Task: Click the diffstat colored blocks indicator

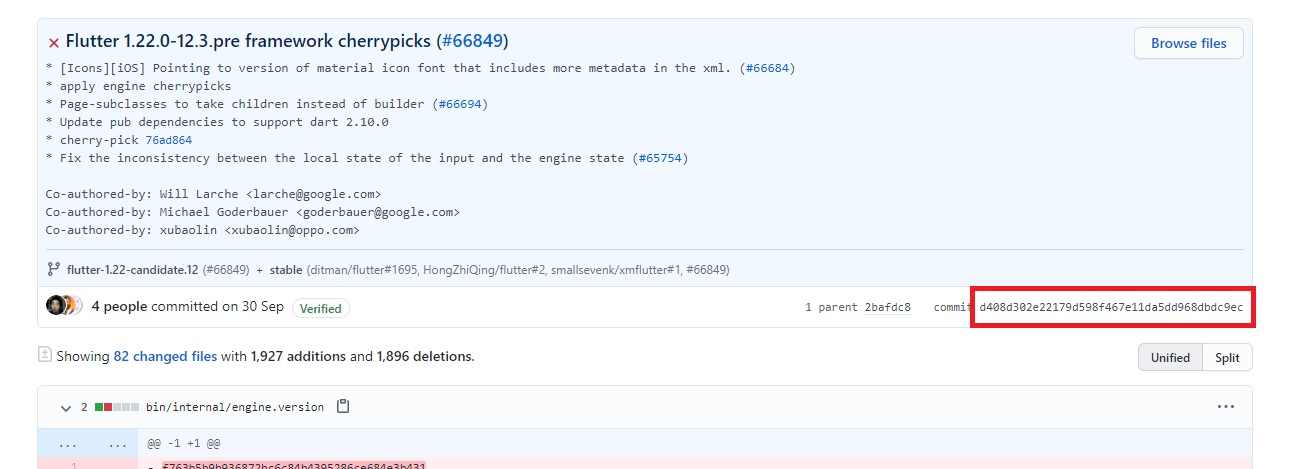Action: pyautogui.click(x=116, y=407)
